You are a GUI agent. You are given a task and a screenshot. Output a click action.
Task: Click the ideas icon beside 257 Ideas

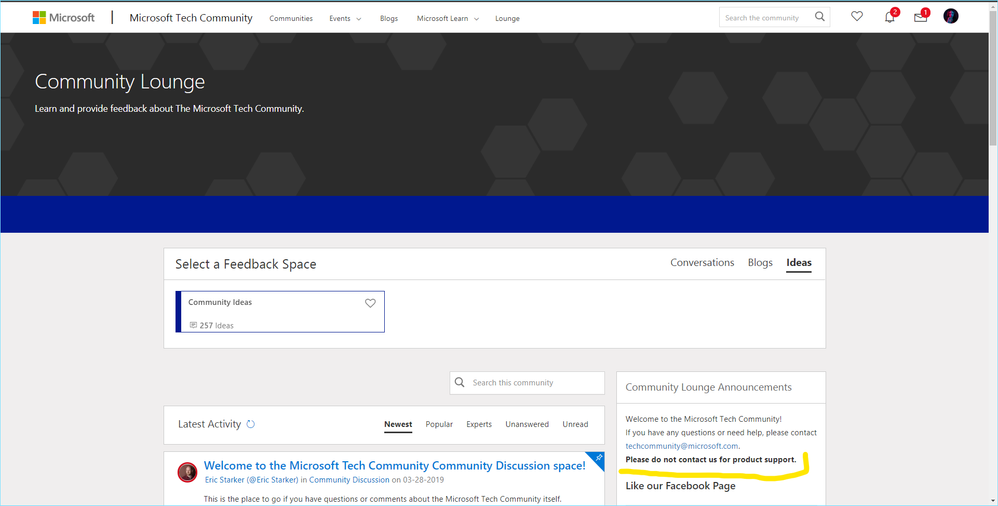pyautogui.click(x=193, y=325)
